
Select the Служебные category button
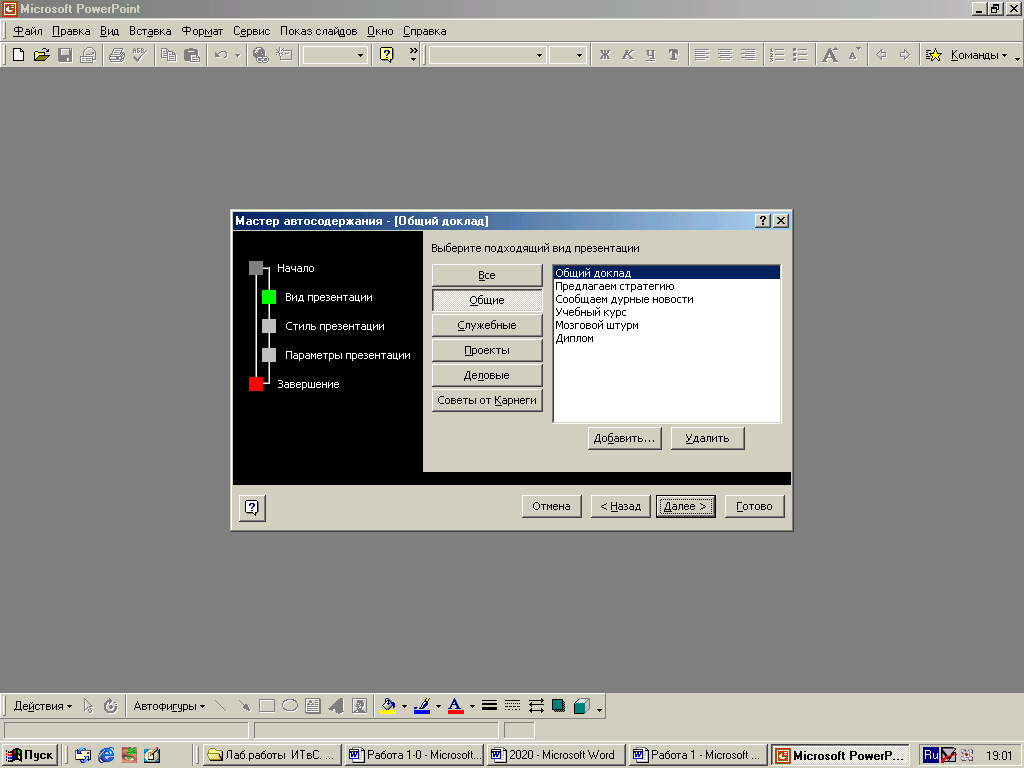coord(487,325)
